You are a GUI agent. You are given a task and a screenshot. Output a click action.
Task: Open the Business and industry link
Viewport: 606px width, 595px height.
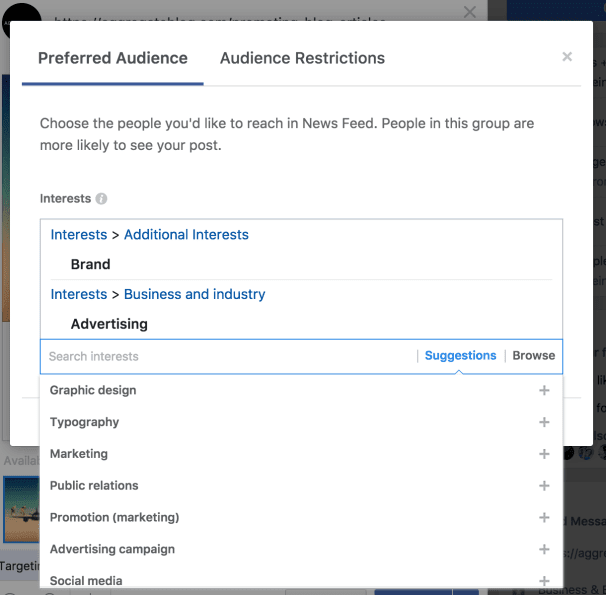coord(194,294)
